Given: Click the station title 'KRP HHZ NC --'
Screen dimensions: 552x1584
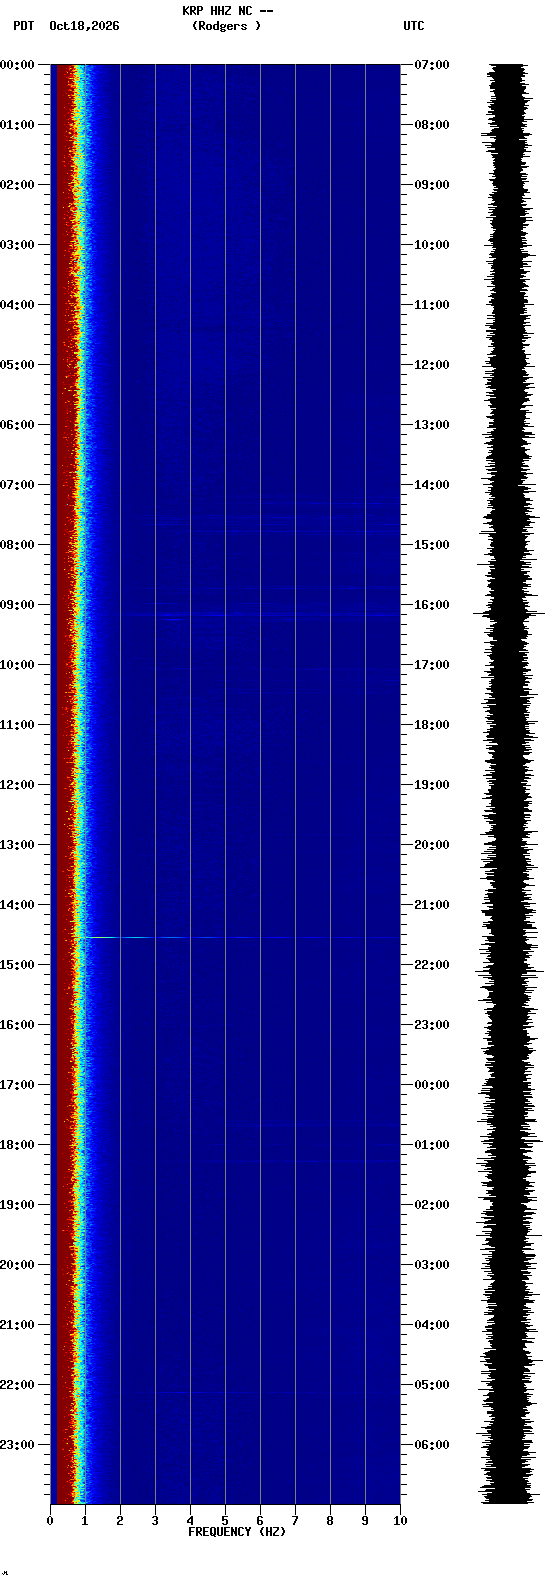Looking at the screenshot, I should (x=227, y=11).
